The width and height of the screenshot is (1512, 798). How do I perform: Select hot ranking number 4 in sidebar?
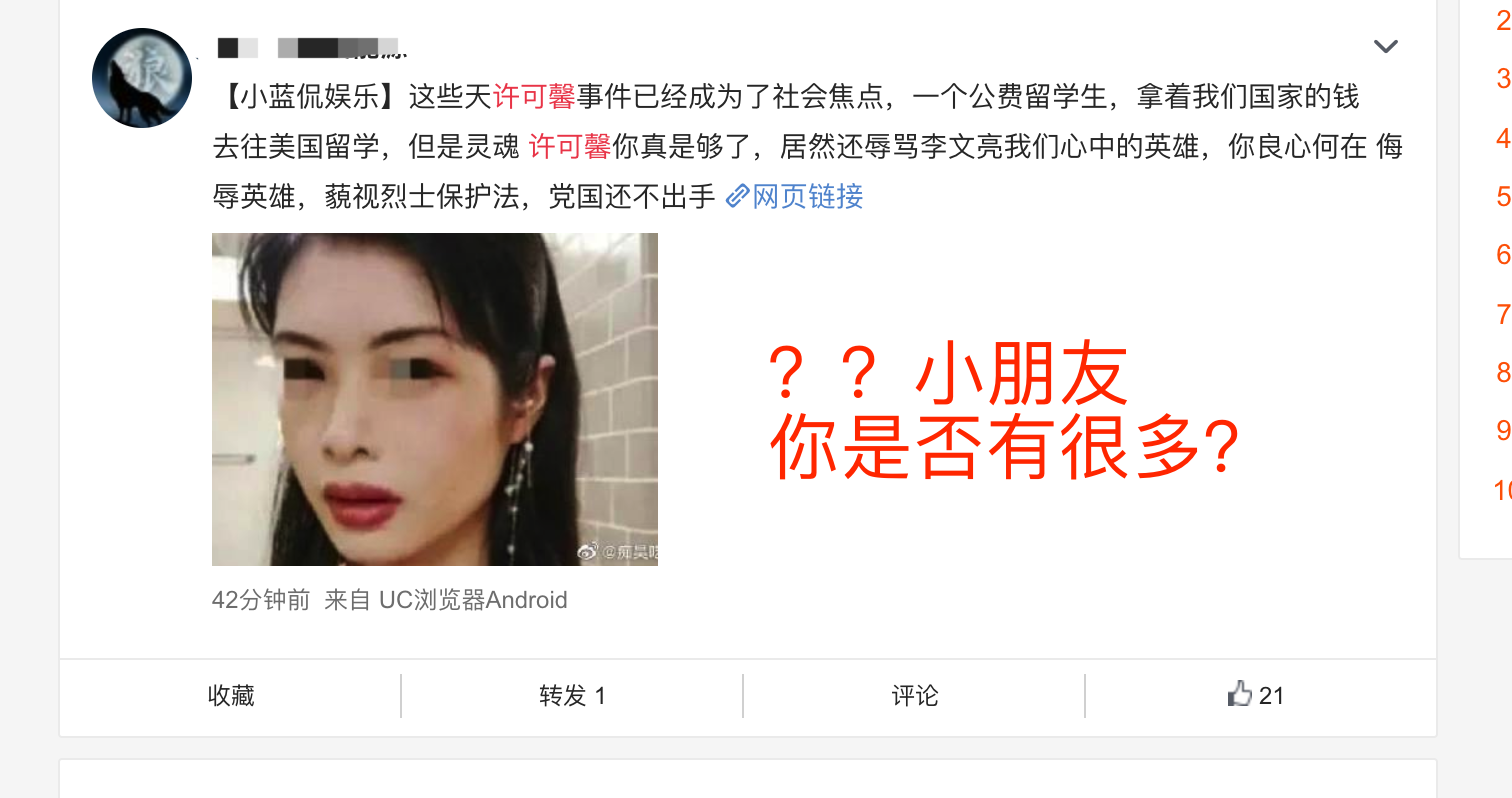click(1503, 137)
